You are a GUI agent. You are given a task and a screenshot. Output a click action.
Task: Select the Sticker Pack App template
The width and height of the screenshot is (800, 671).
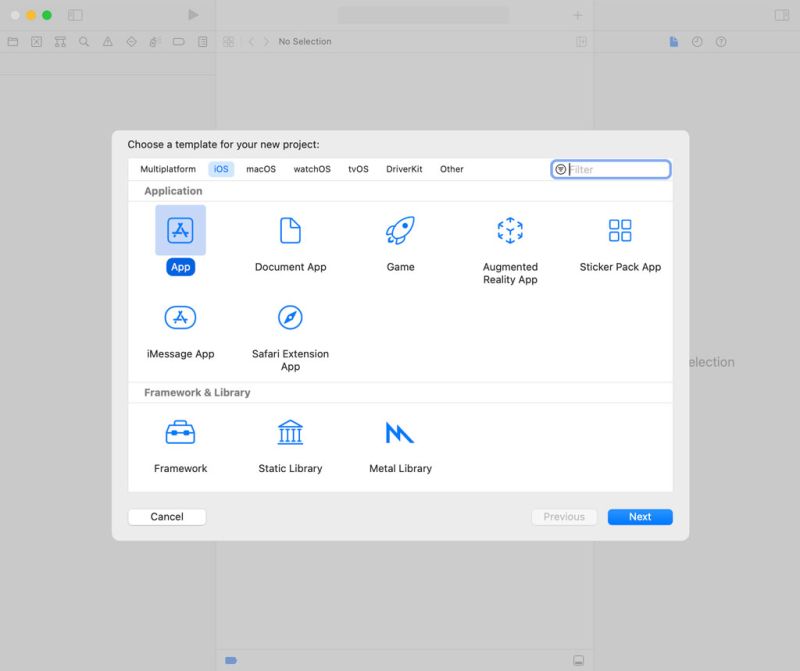pyautogui.click(x=619, y=230)
